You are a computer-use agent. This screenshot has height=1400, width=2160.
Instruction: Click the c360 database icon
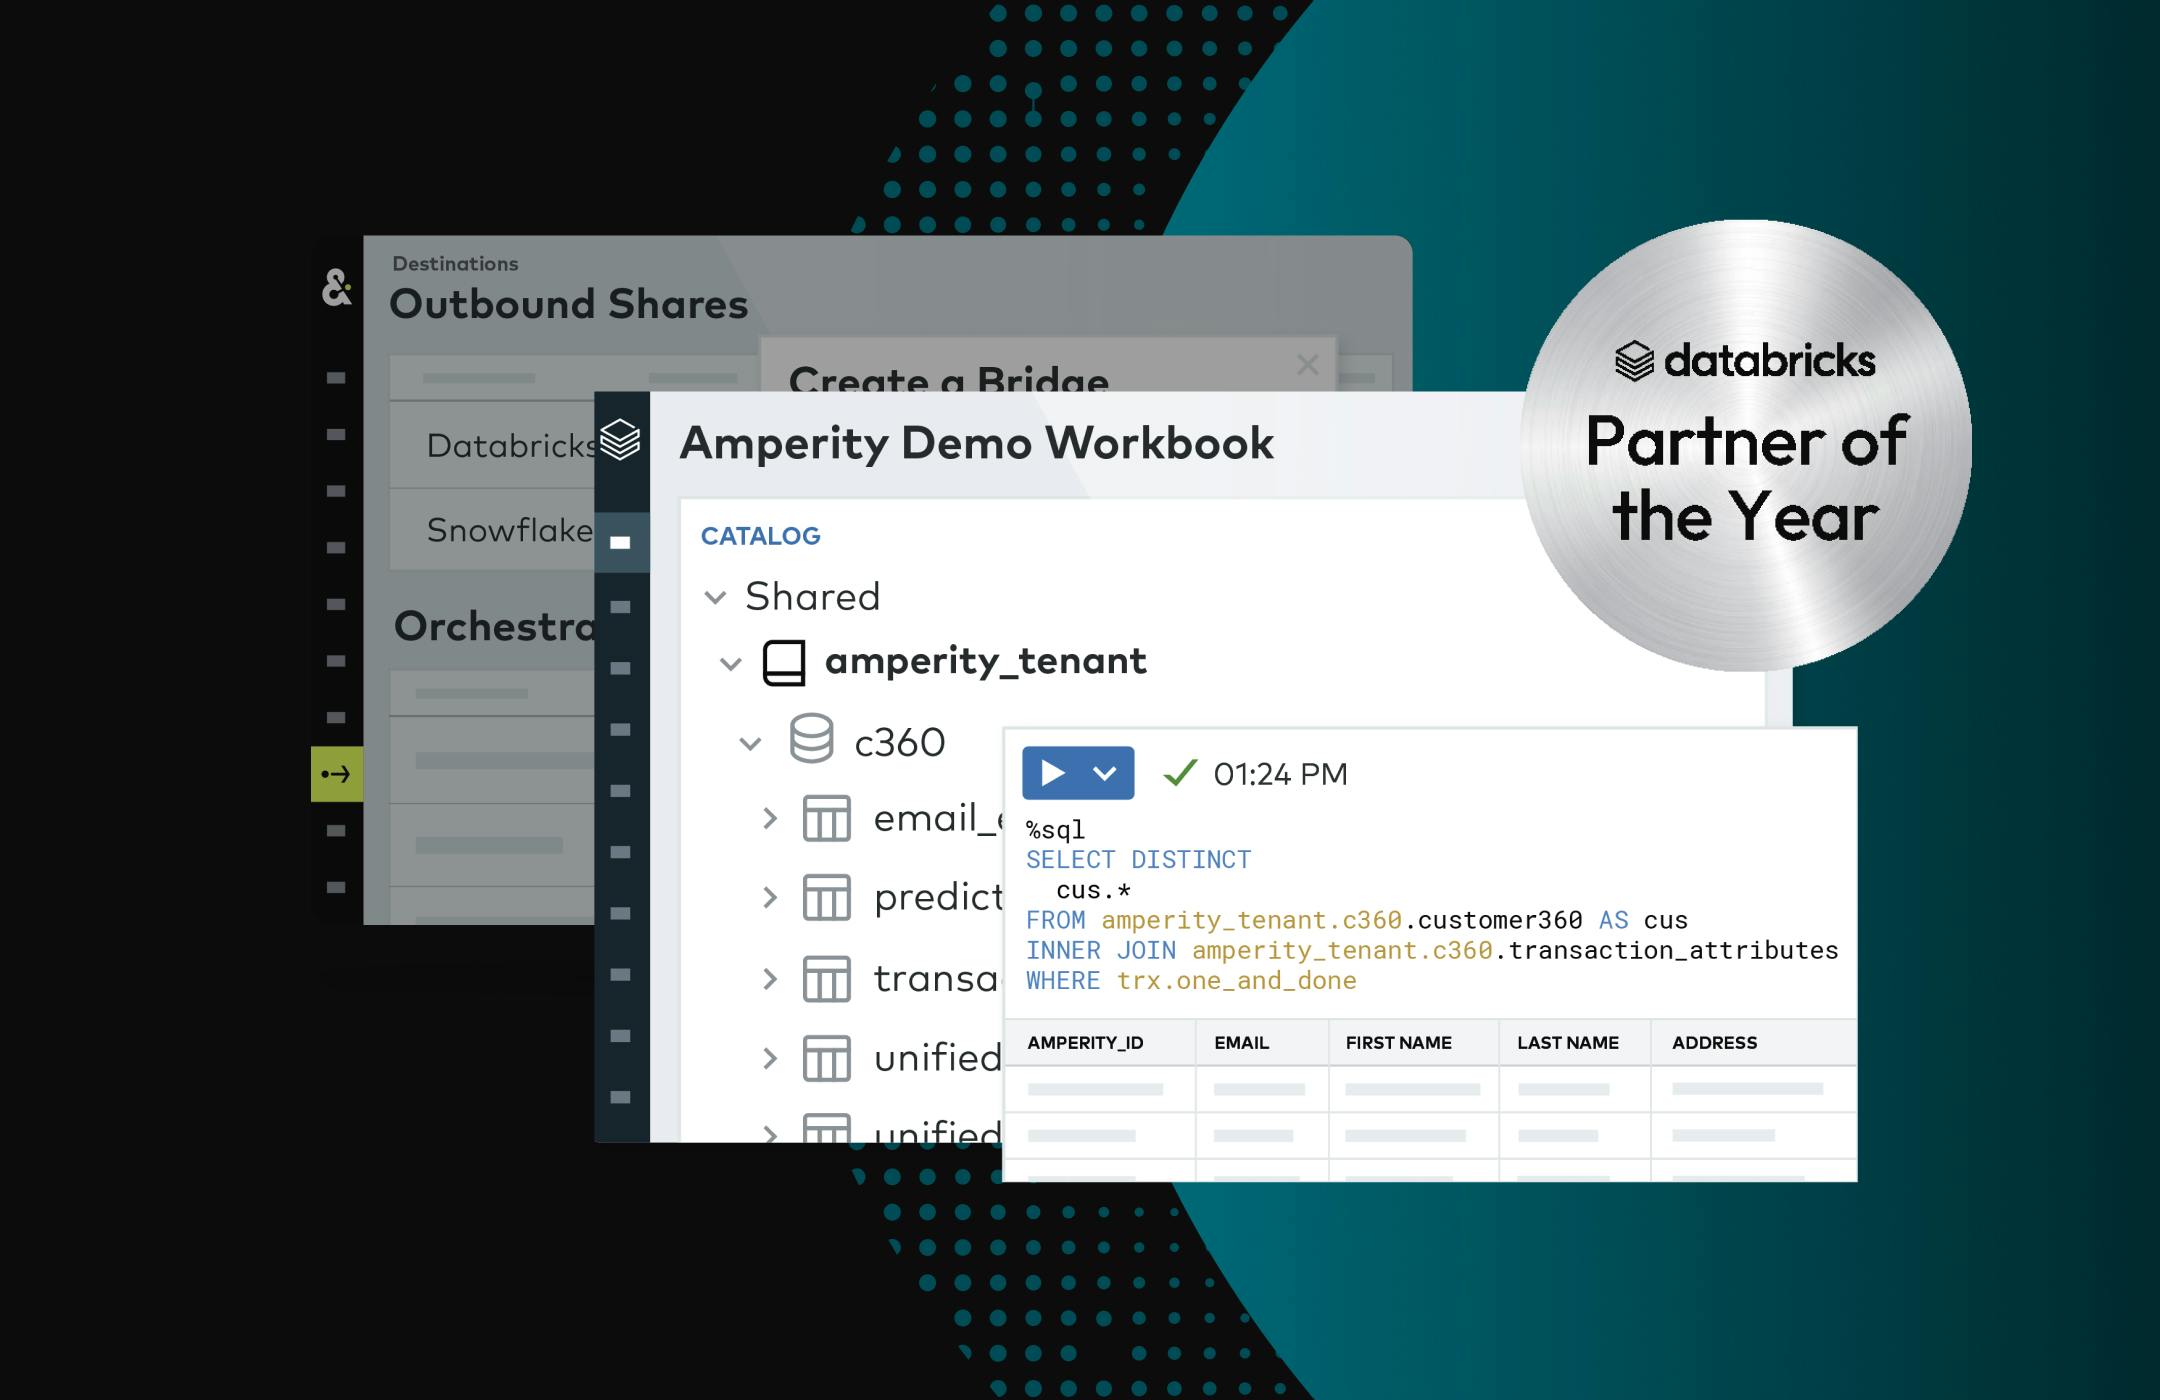(x=812, y=740)
